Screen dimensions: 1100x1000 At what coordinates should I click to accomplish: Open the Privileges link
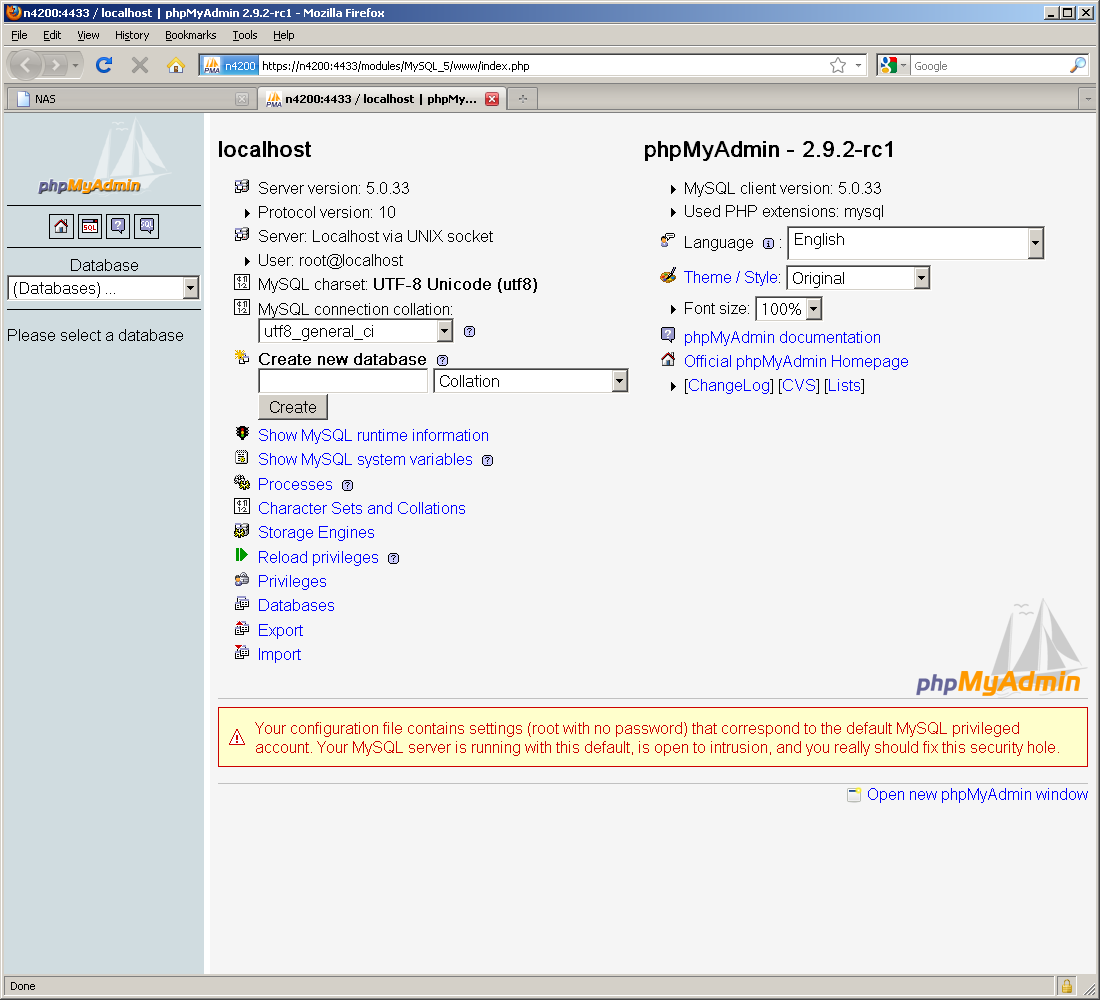(292, 581)
